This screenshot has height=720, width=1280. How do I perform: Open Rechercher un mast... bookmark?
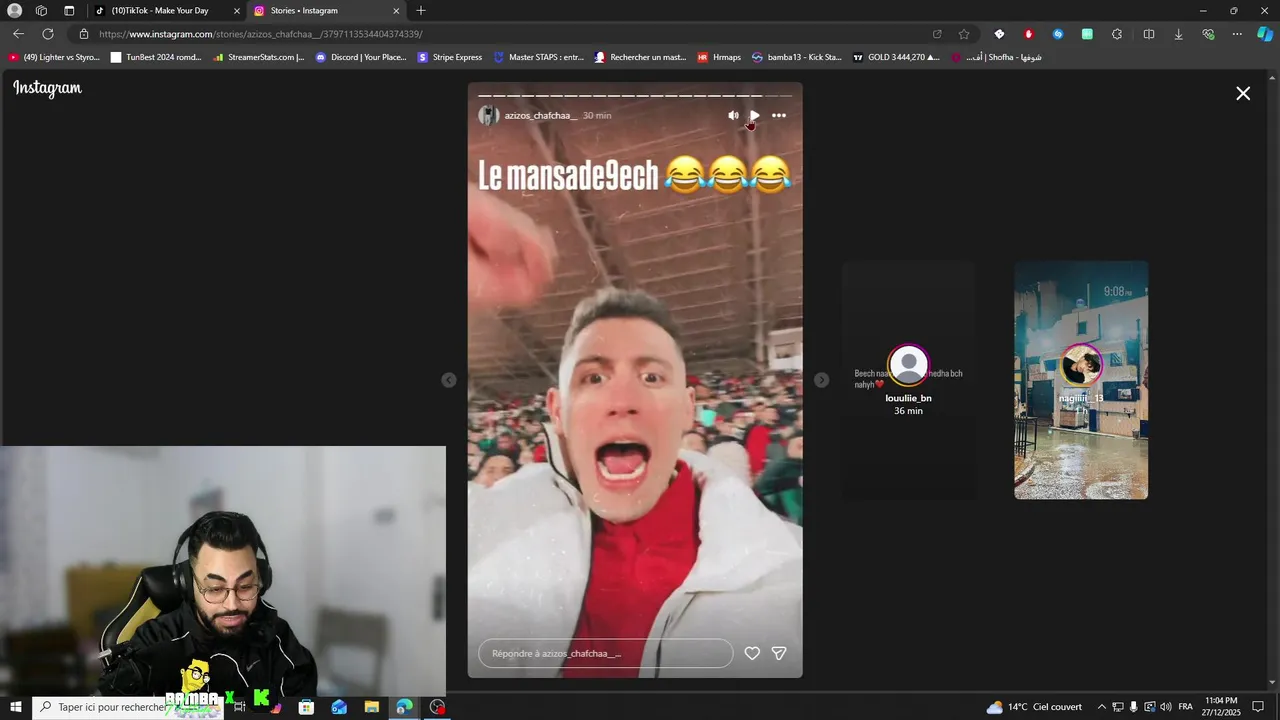pyautogui.click(x=640, y=57)
